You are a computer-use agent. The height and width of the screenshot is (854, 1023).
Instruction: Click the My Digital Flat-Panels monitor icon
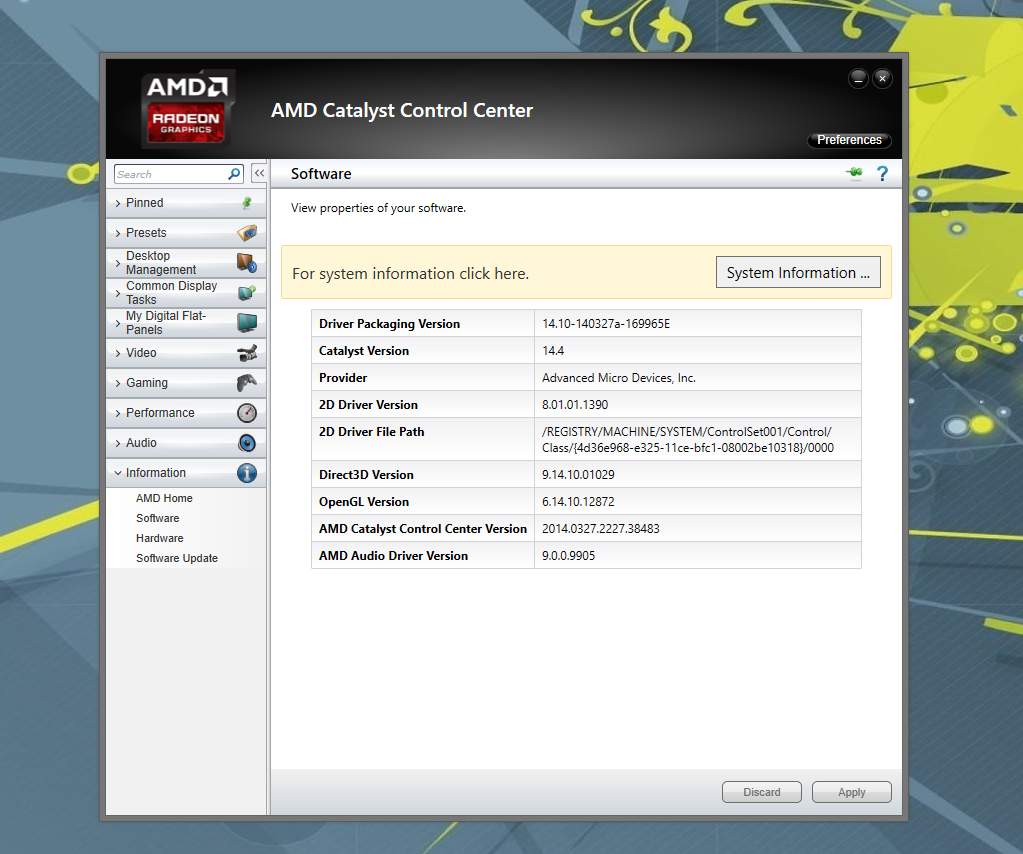tap(247, 322)
